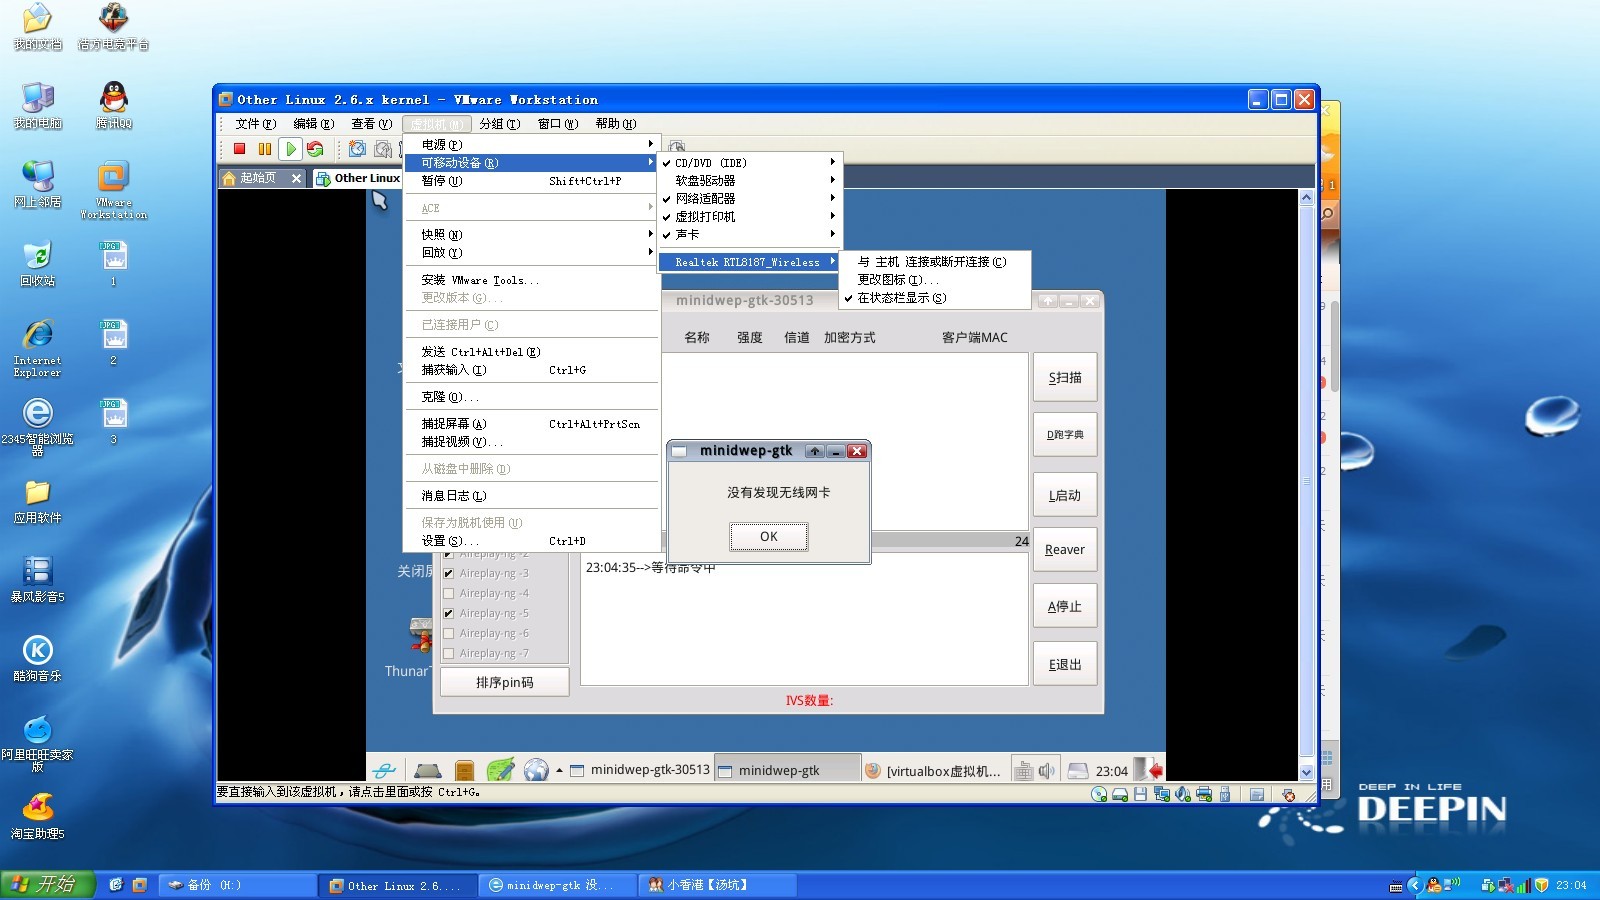Open the 编辑 menu
Screen dimensions: 1600x900
313,123
